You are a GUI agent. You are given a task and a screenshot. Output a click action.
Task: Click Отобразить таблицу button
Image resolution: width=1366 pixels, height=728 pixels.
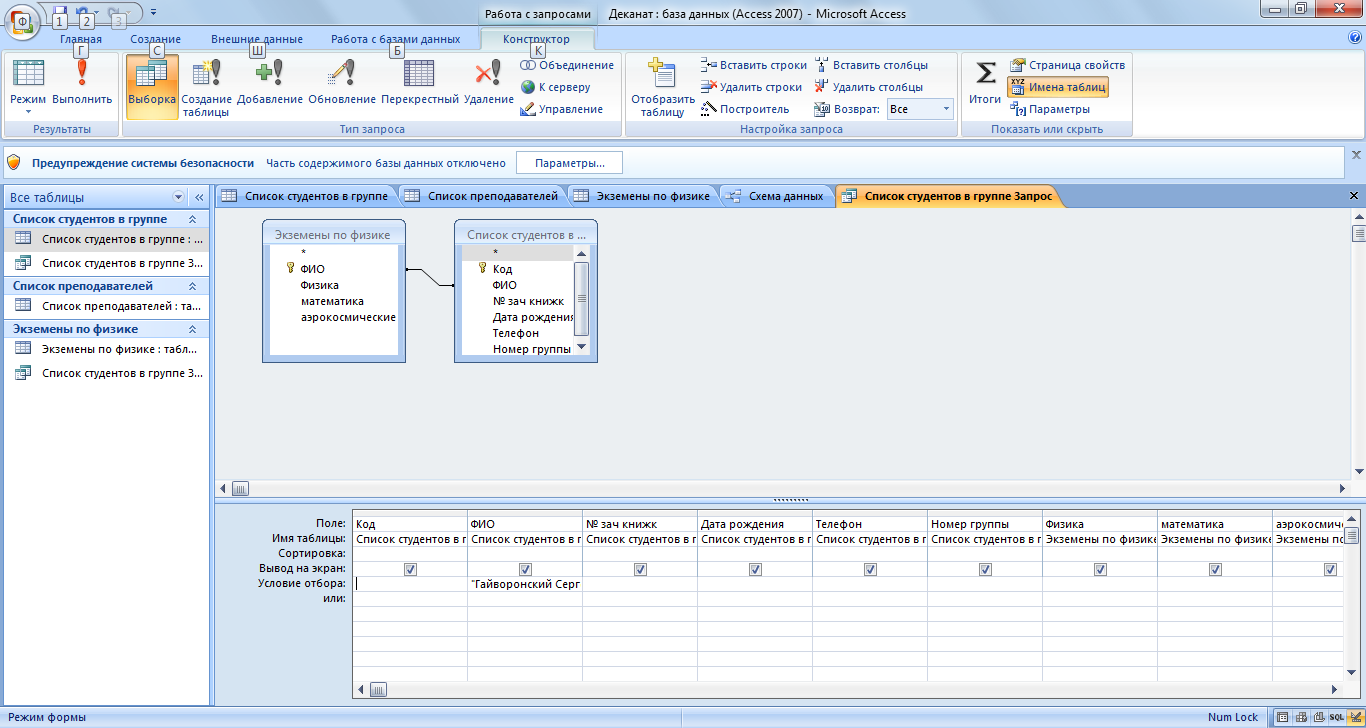662,87
